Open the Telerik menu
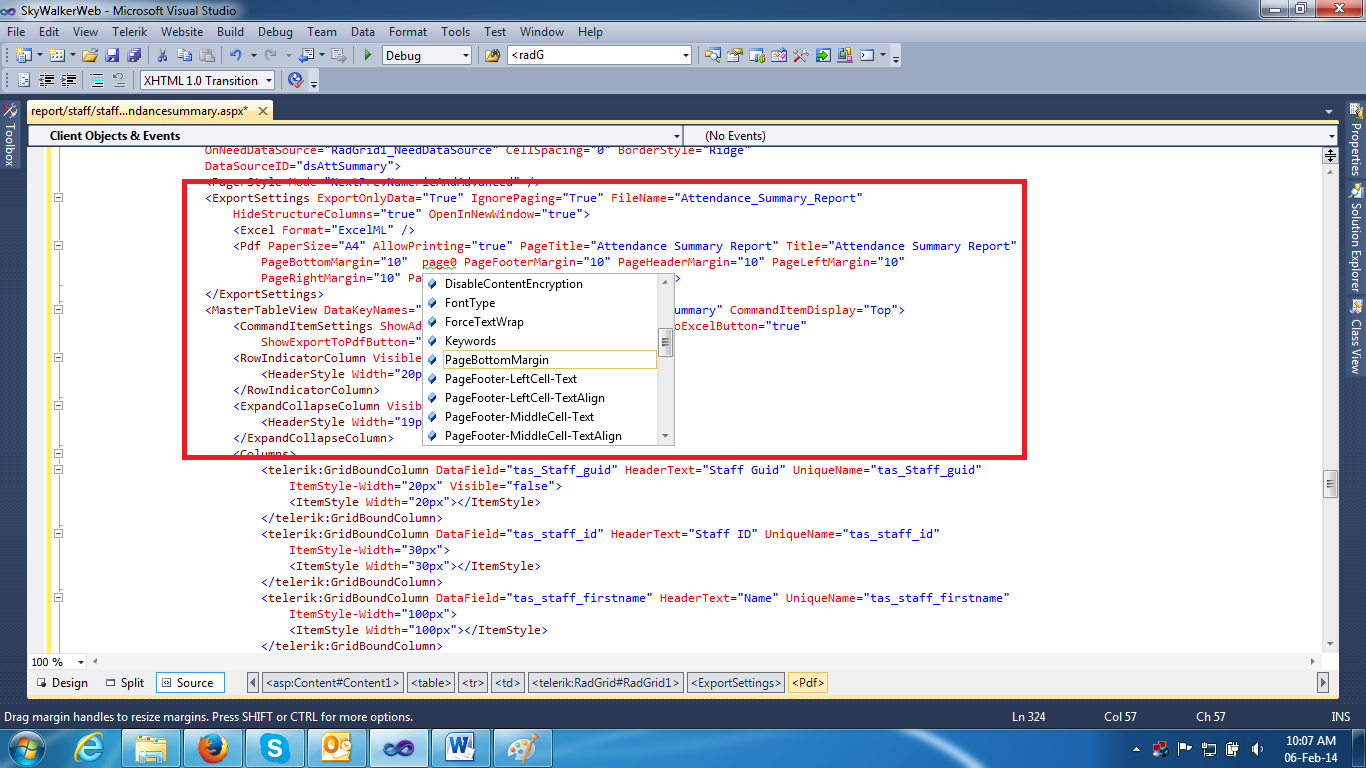This screenshot has height=768, width=1366. pos(129,32)
